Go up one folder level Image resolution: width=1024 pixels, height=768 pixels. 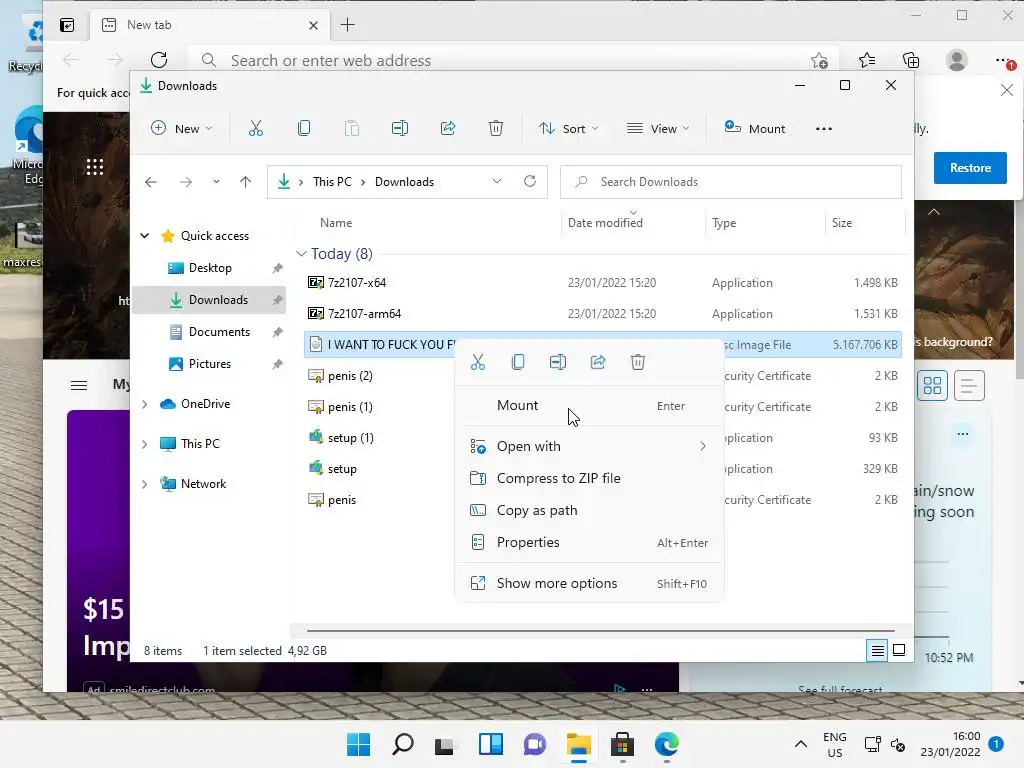[x=246, y=182]
